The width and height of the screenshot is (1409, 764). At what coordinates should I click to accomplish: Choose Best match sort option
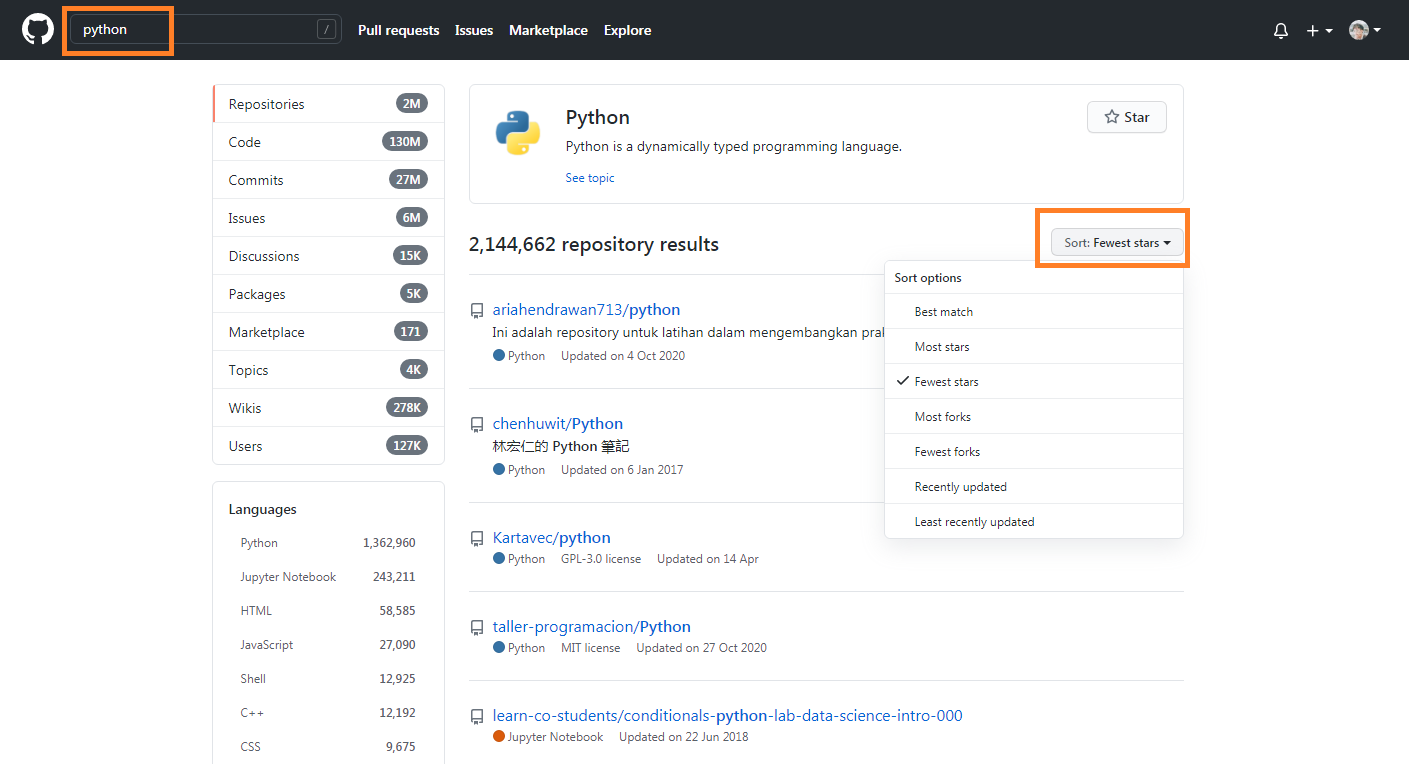coord(1034,312)
